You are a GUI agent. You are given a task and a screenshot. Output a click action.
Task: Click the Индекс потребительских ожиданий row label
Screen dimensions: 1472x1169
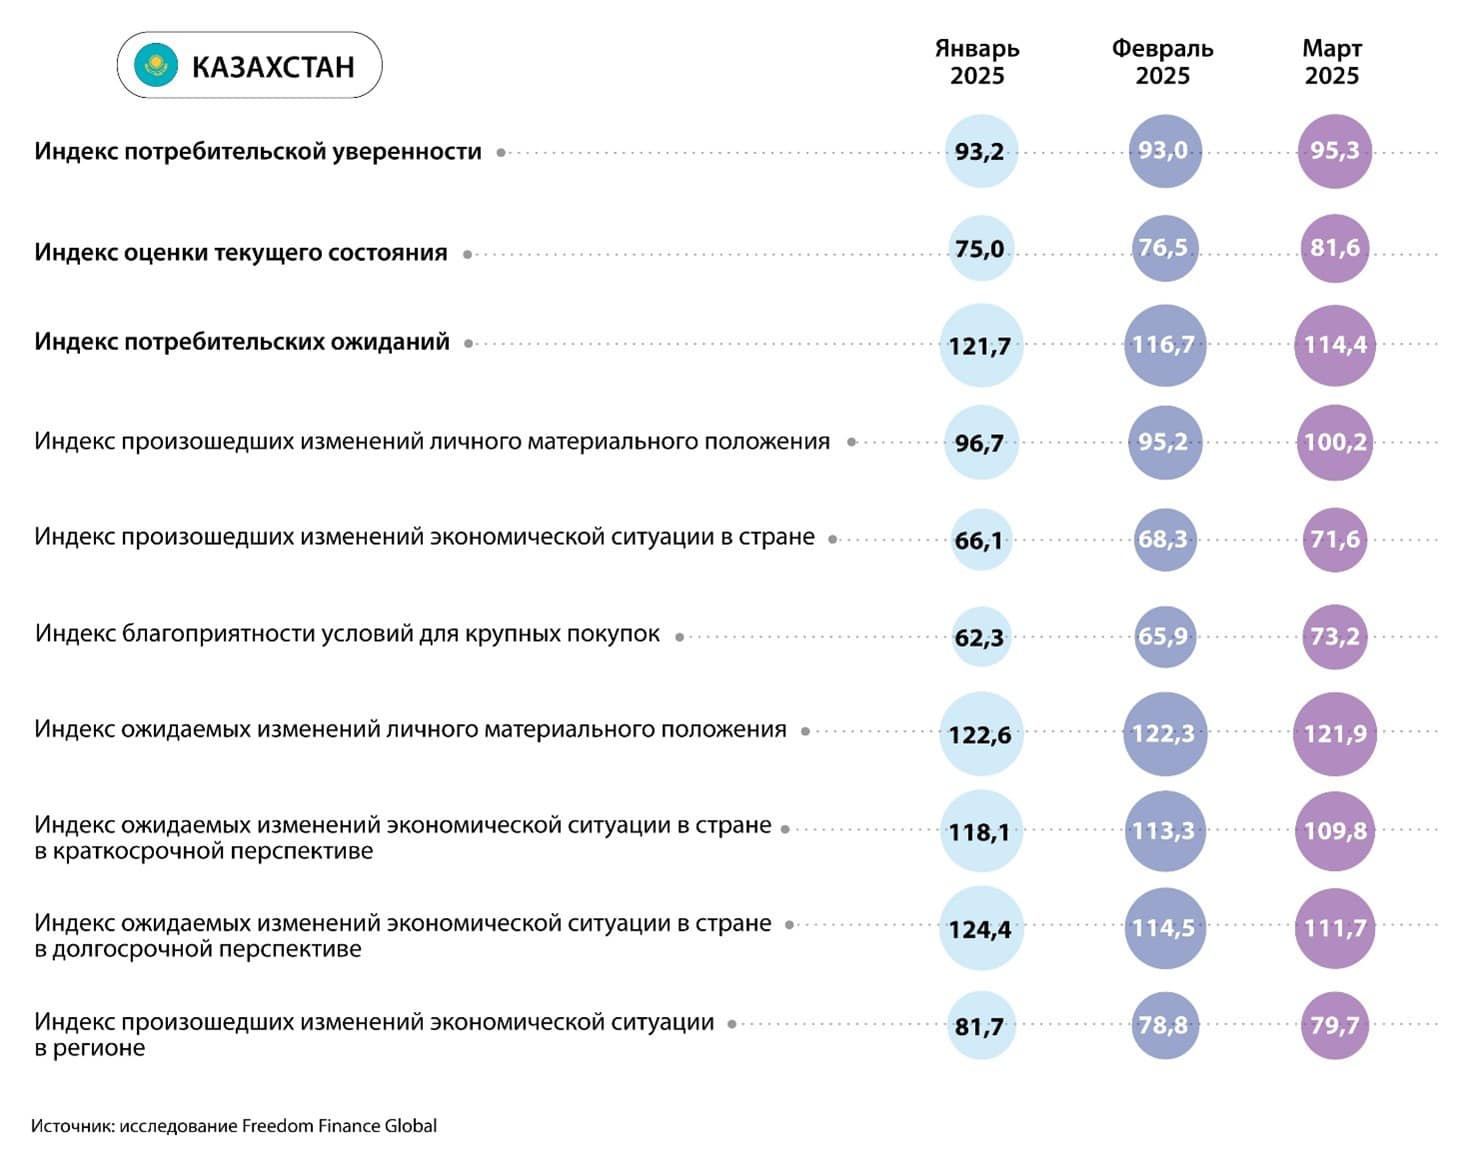tap(242, 342)
